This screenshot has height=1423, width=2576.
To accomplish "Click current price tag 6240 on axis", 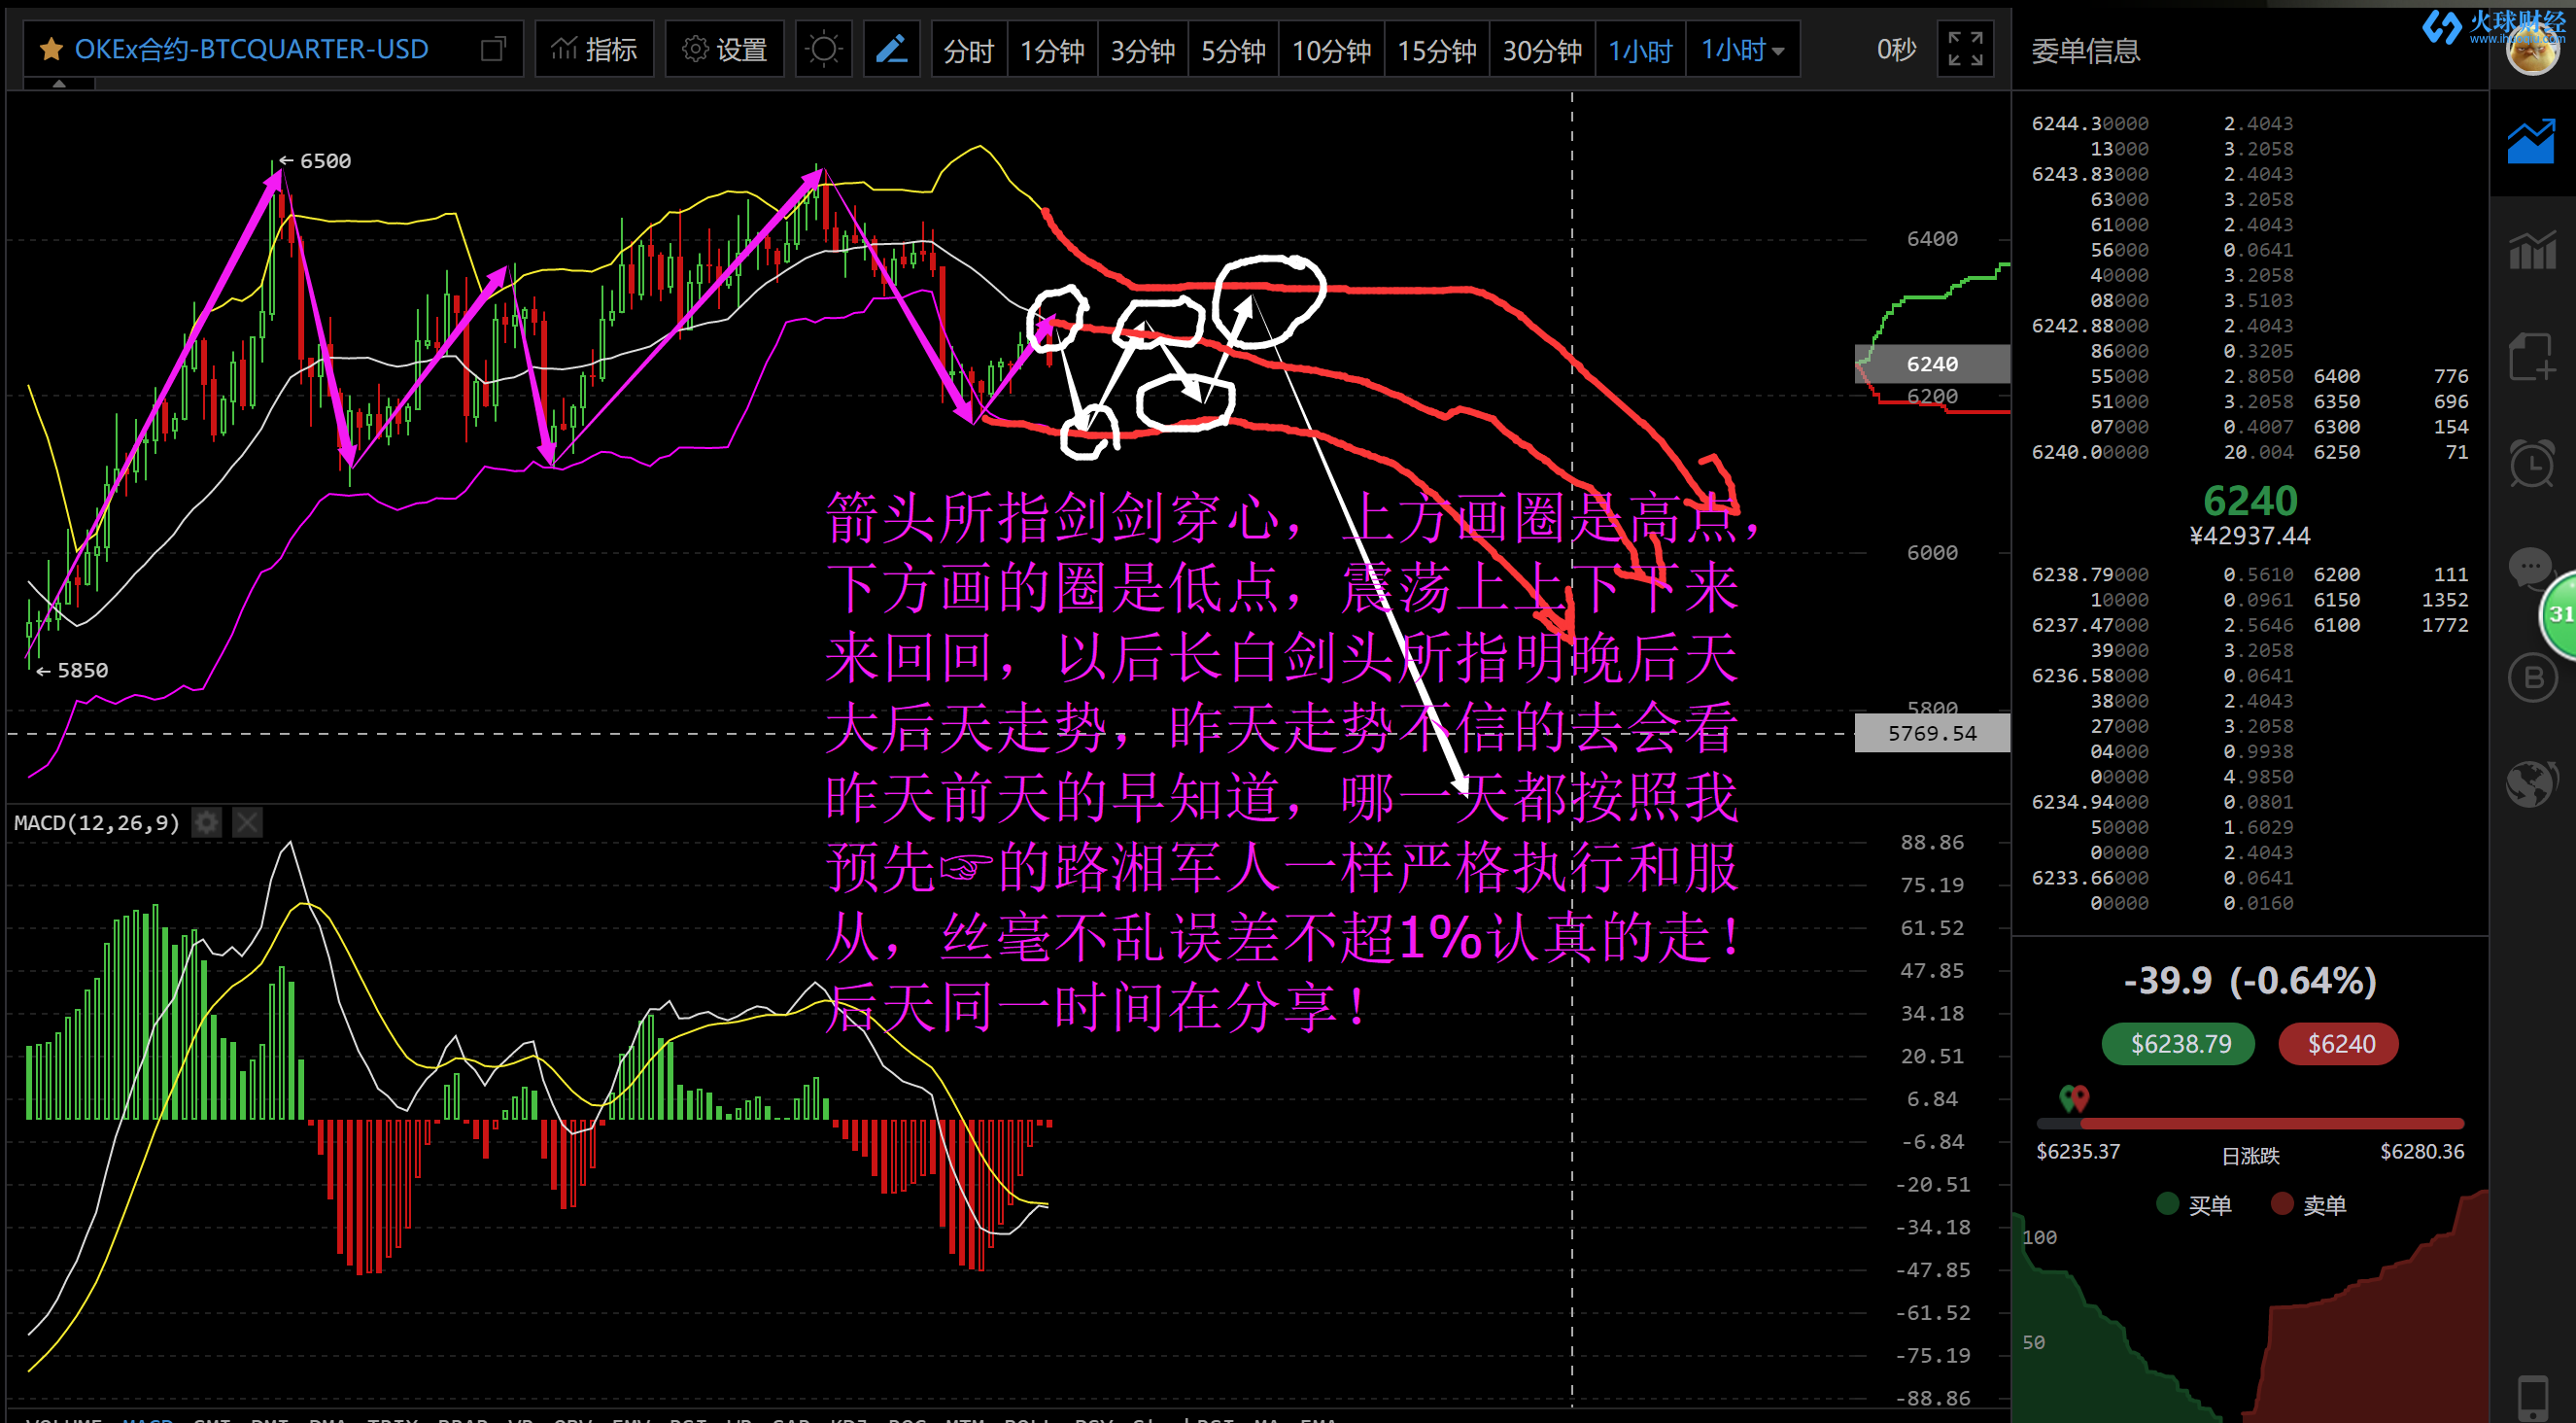I will 1932,364.
